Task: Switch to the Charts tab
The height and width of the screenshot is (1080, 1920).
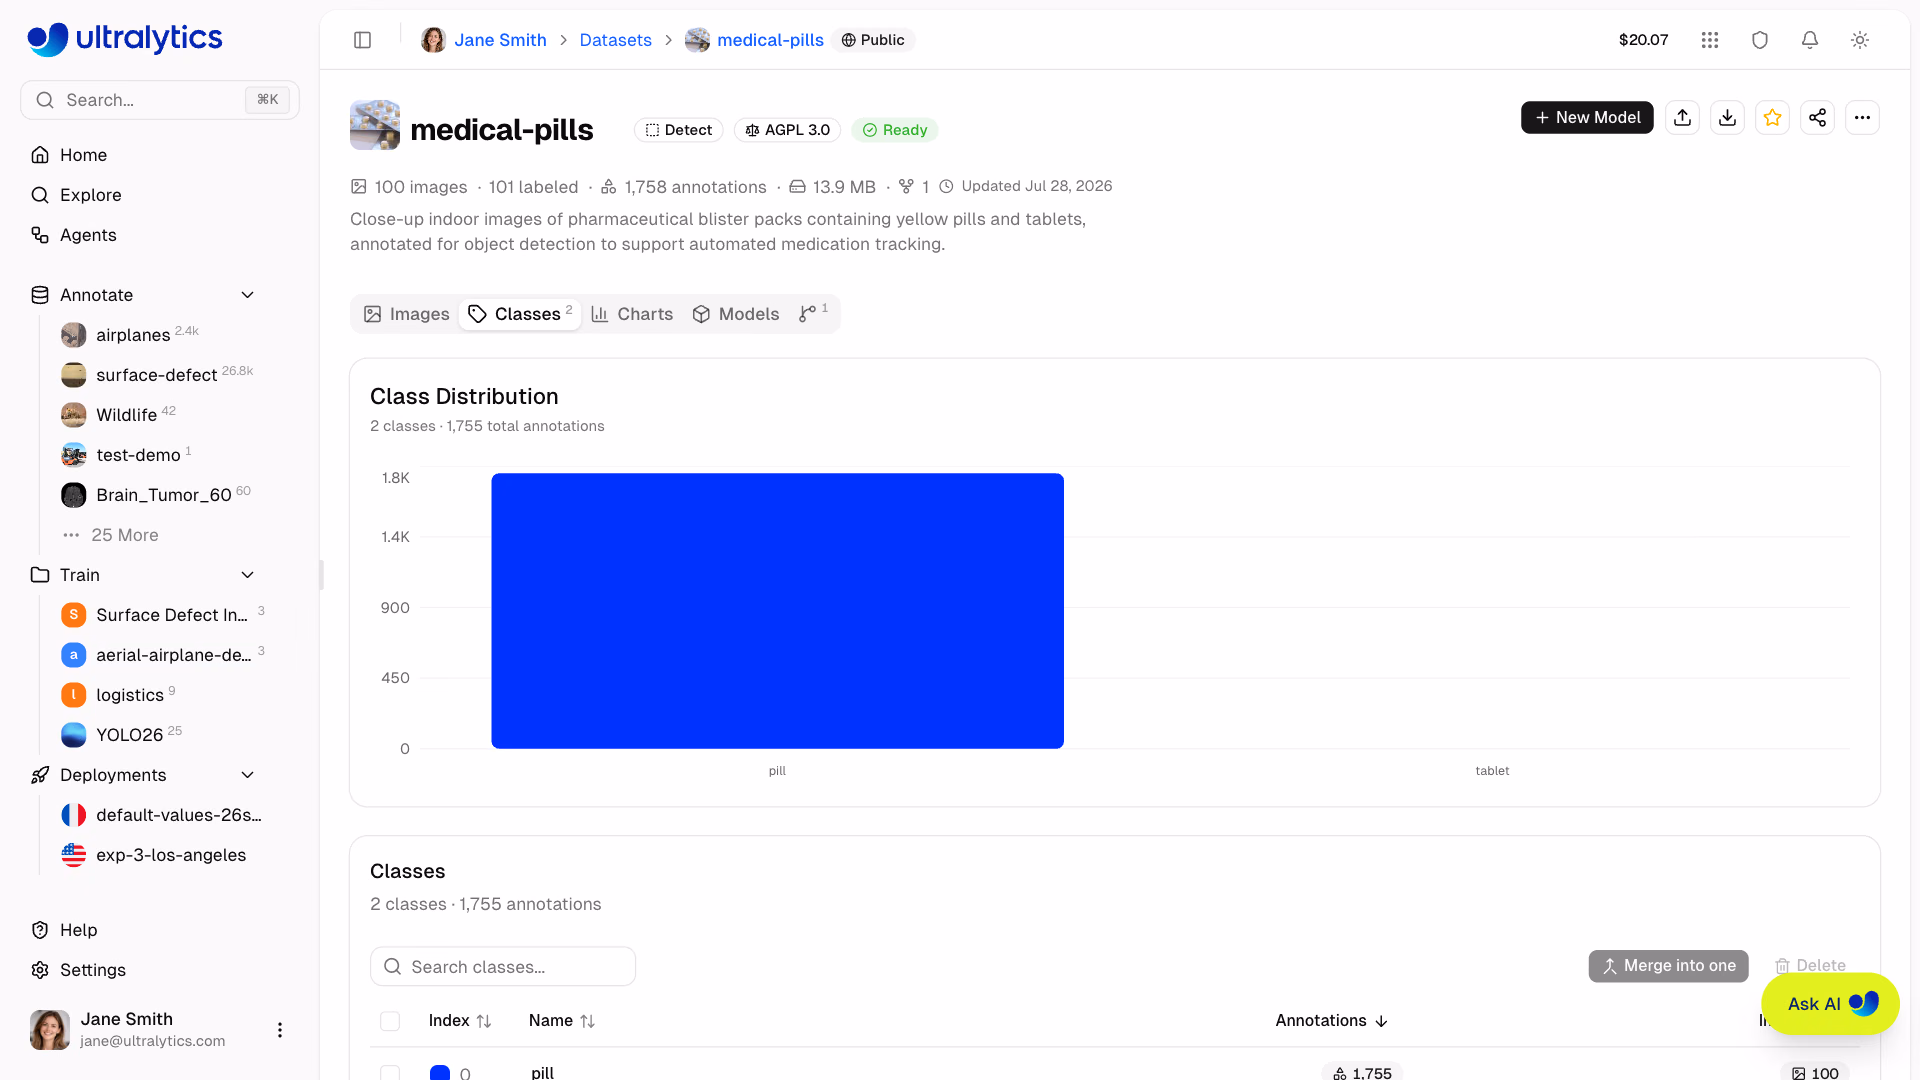Action: [x=632, y=314]
